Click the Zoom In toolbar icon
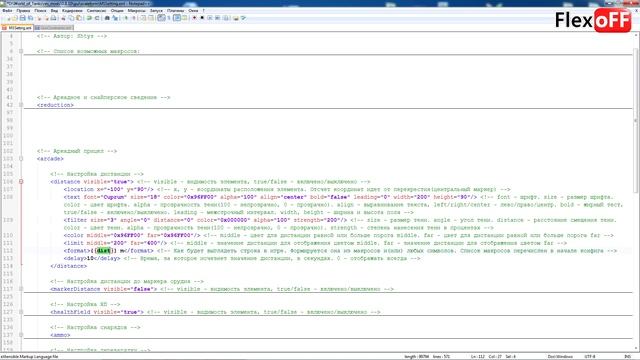The height and width of the screenshot is (360, 640). pos(126,18)
